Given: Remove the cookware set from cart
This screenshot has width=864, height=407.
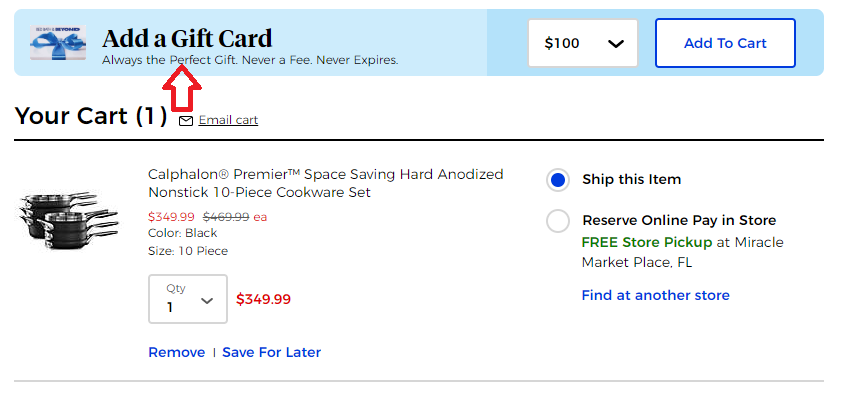Looking at the screenshot, I should 176,352.
